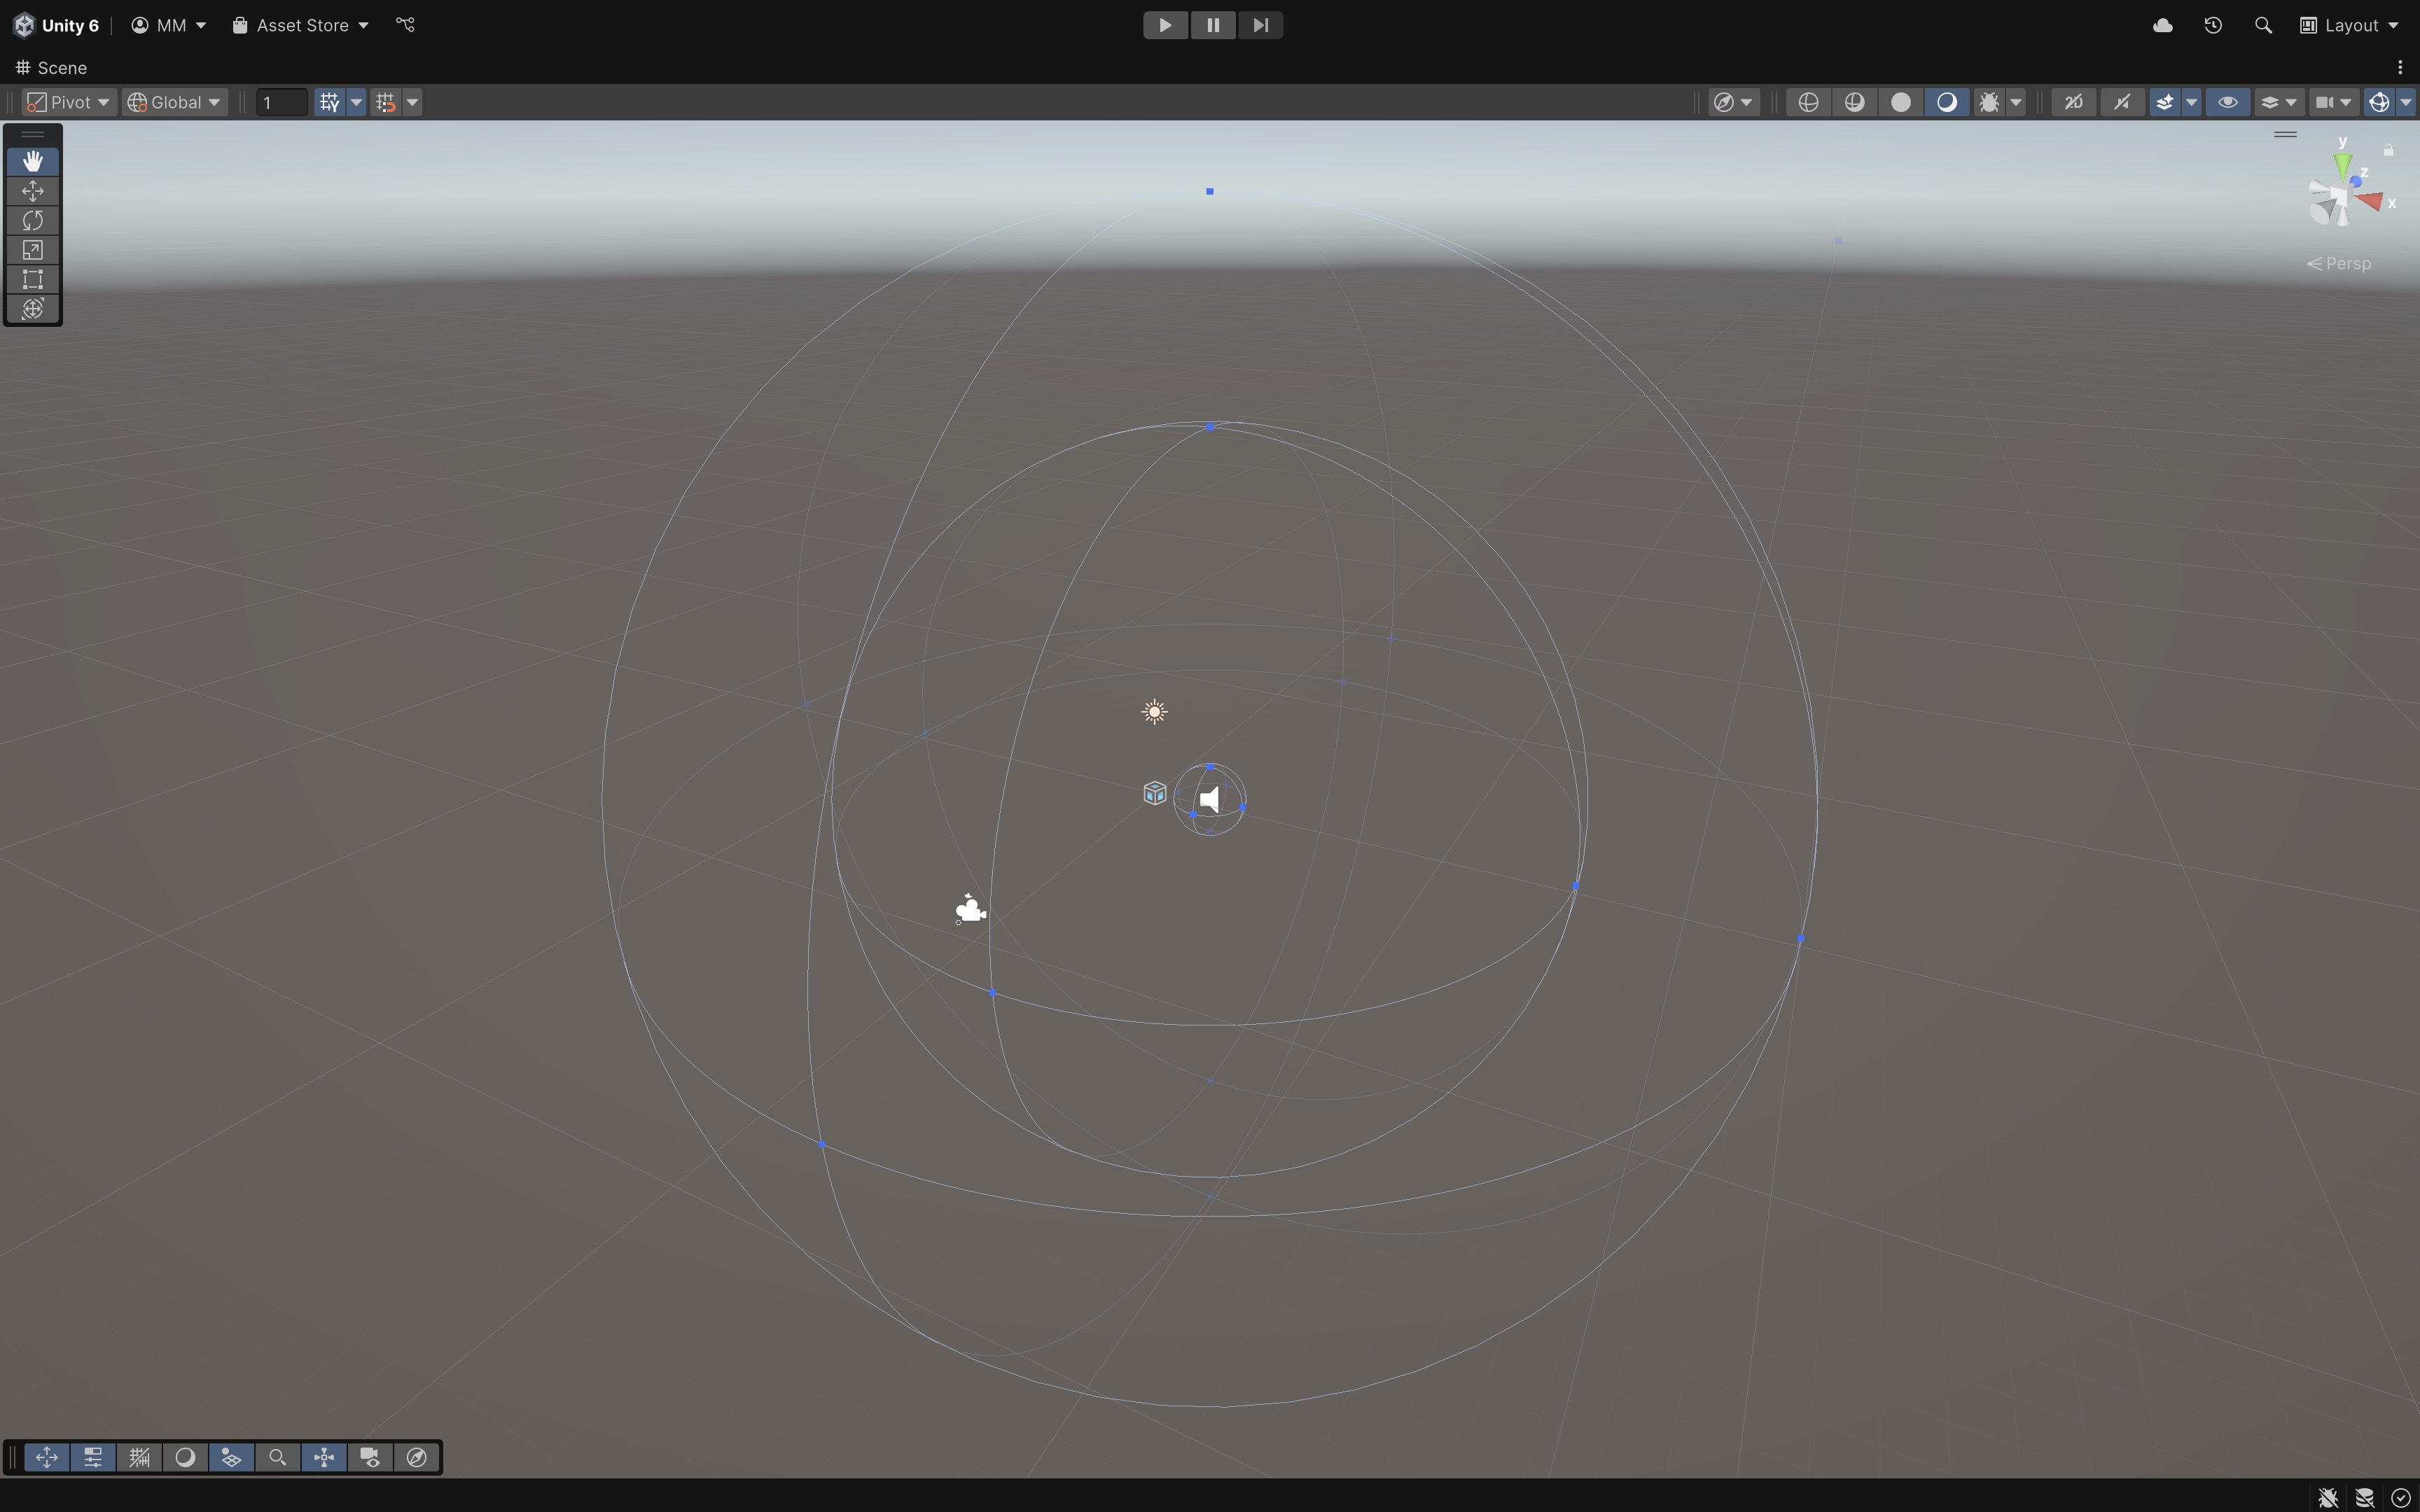Click the grid snap value field
2420x1512 pixels.
pos(280,102)
